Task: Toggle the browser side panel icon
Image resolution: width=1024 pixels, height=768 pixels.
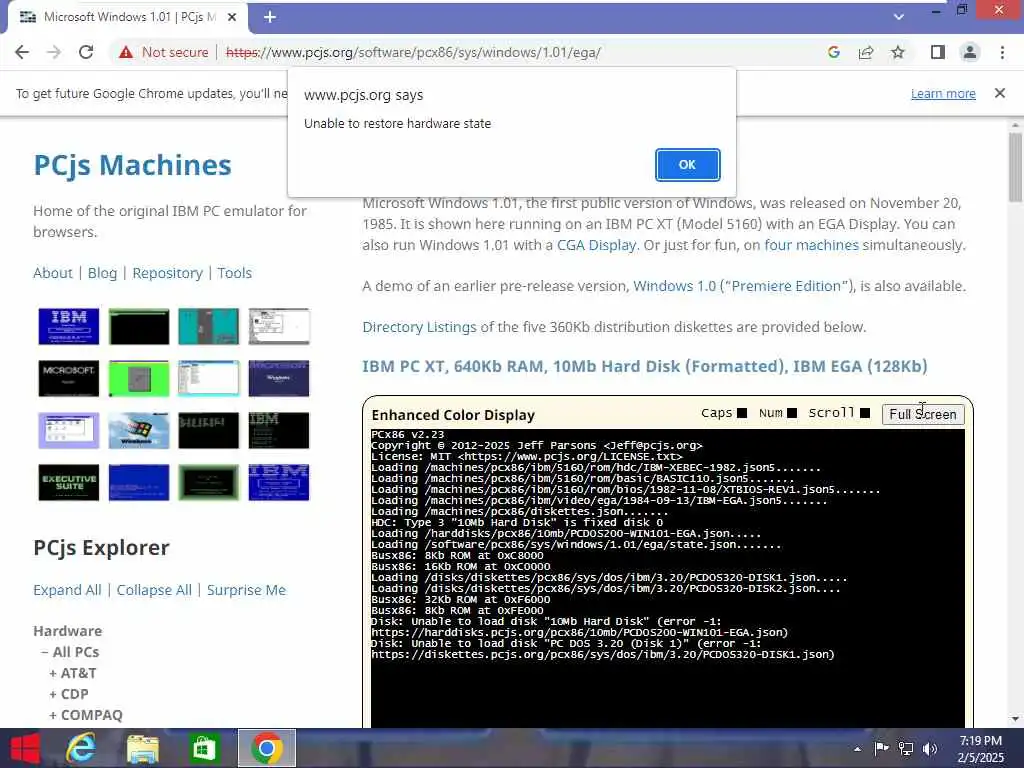Action: [x=938, y=52]
